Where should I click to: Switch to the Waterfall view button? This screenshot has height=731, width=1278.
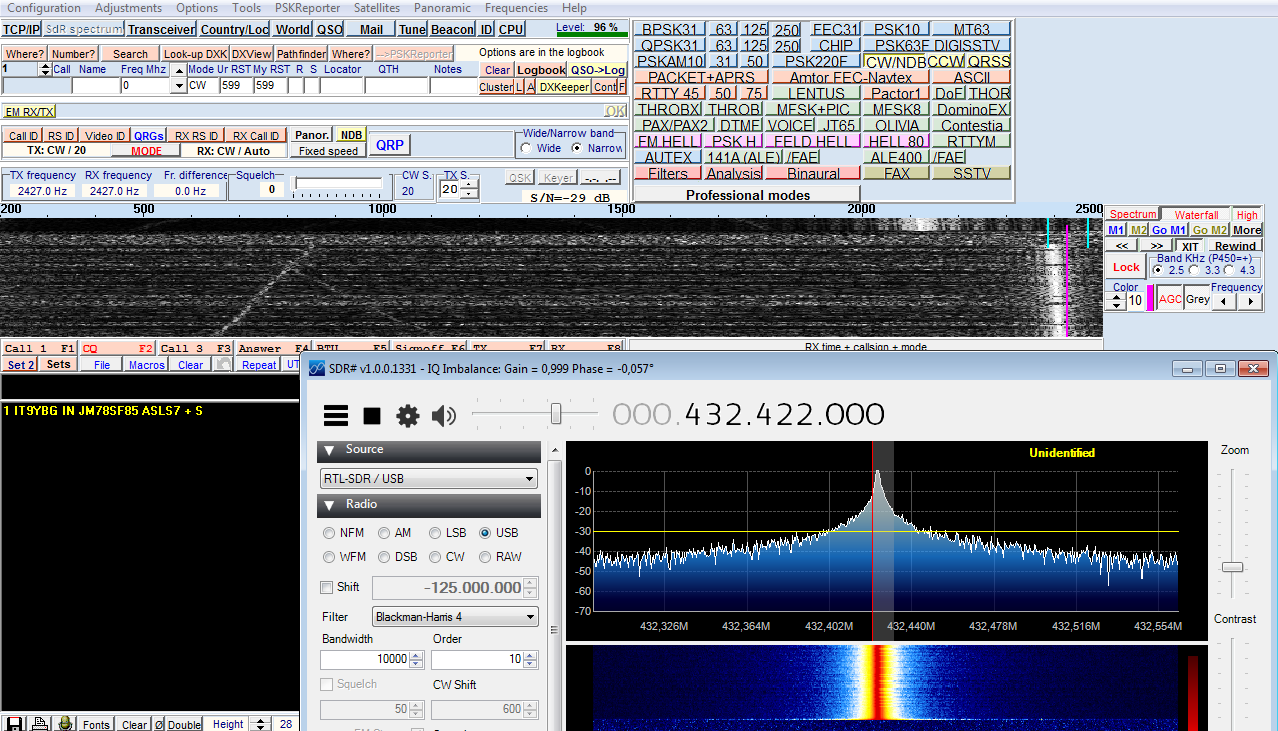tap(1196, 215)
